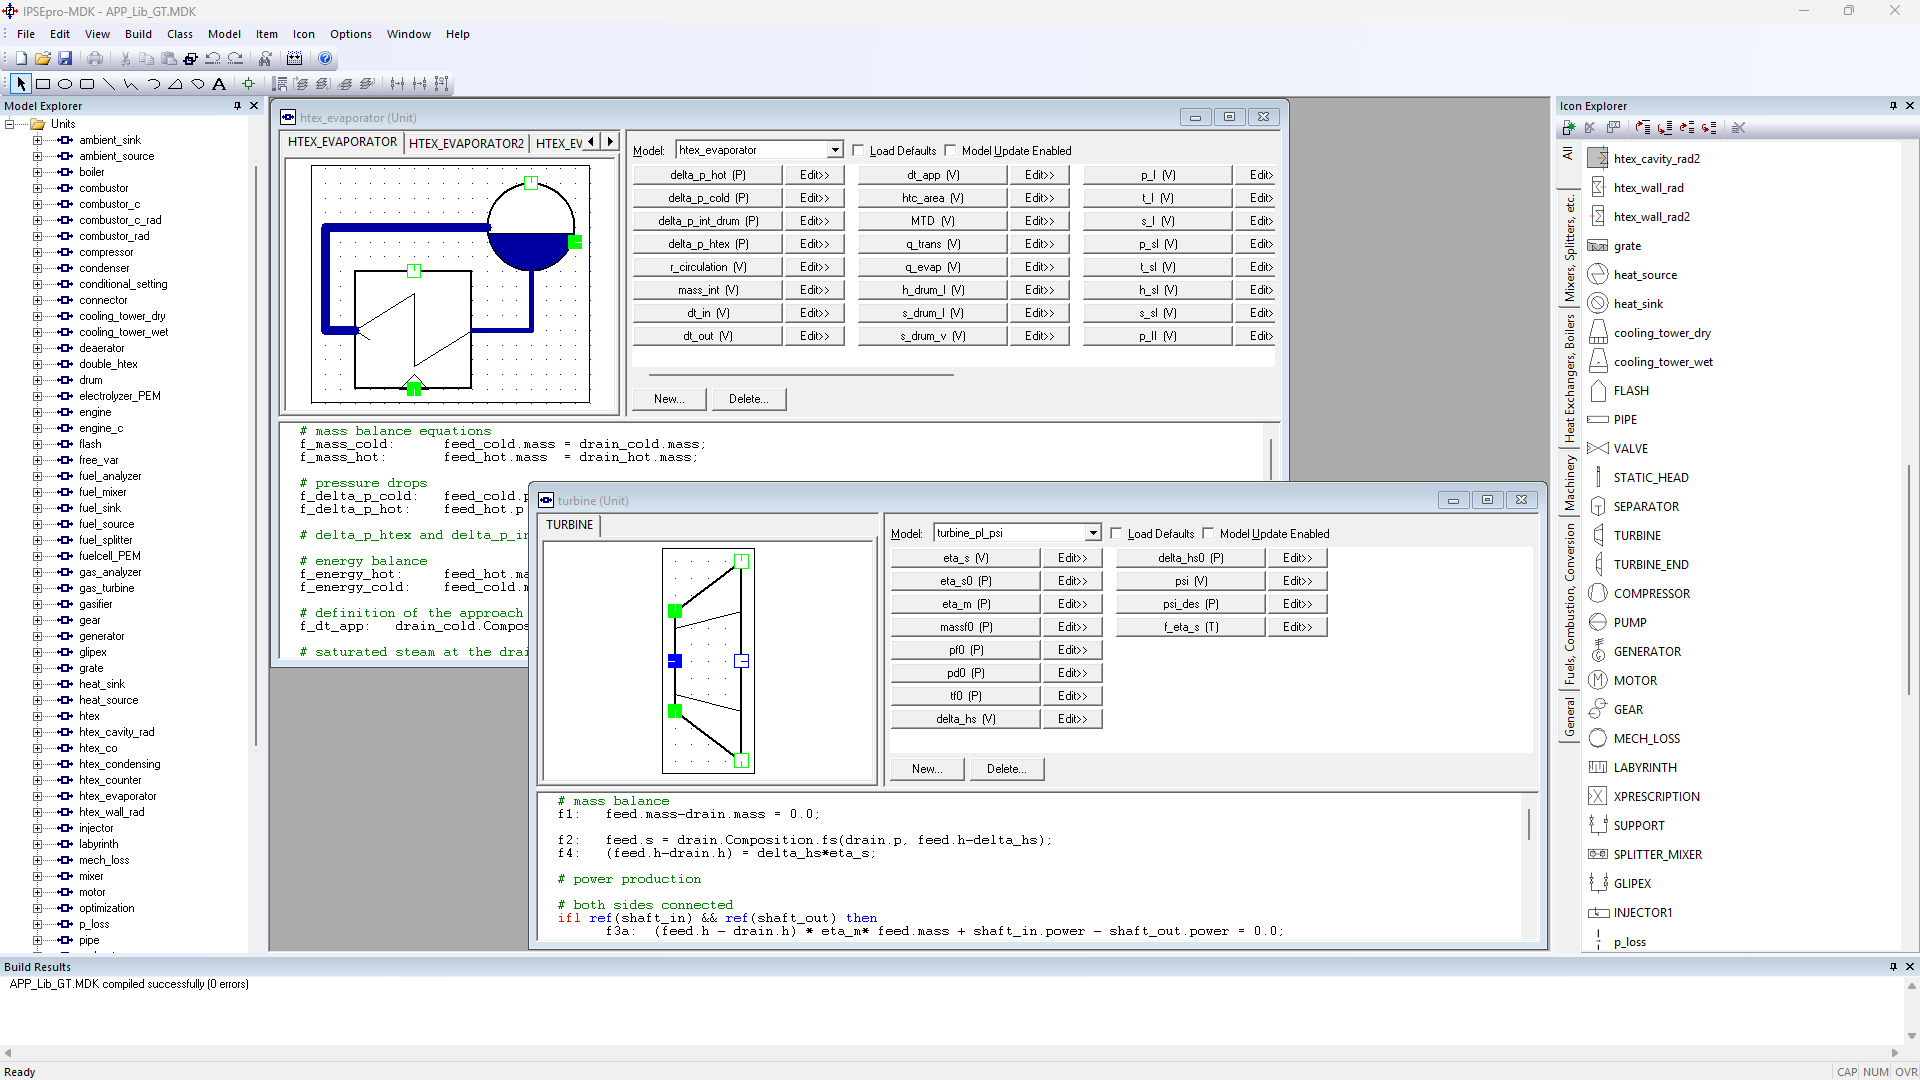The height and width of the screenshot is (1080, 1920).
Task: Open the Class menu
Action: pyautogui.click(x=179, y=33)
